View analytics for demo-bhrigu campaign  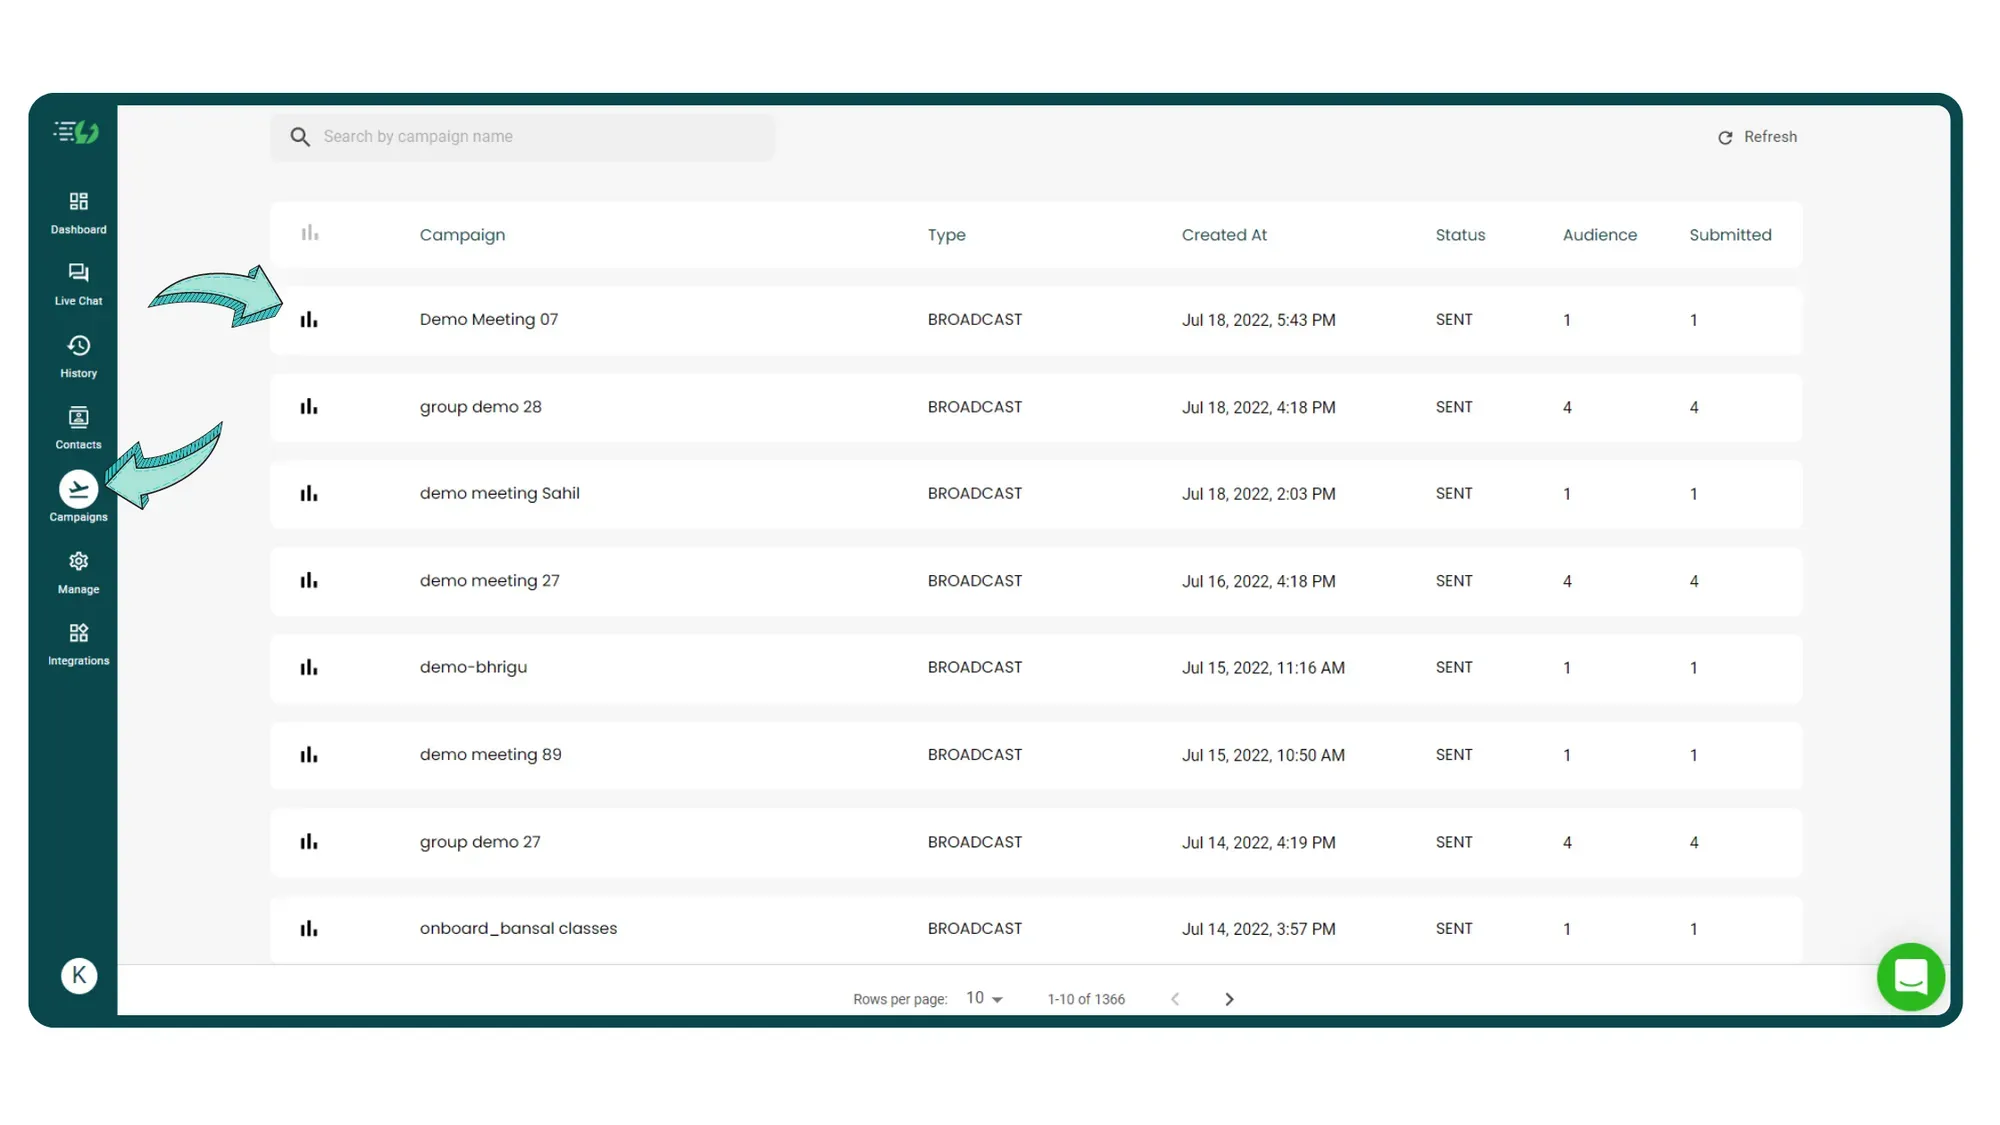click(309, 667)
